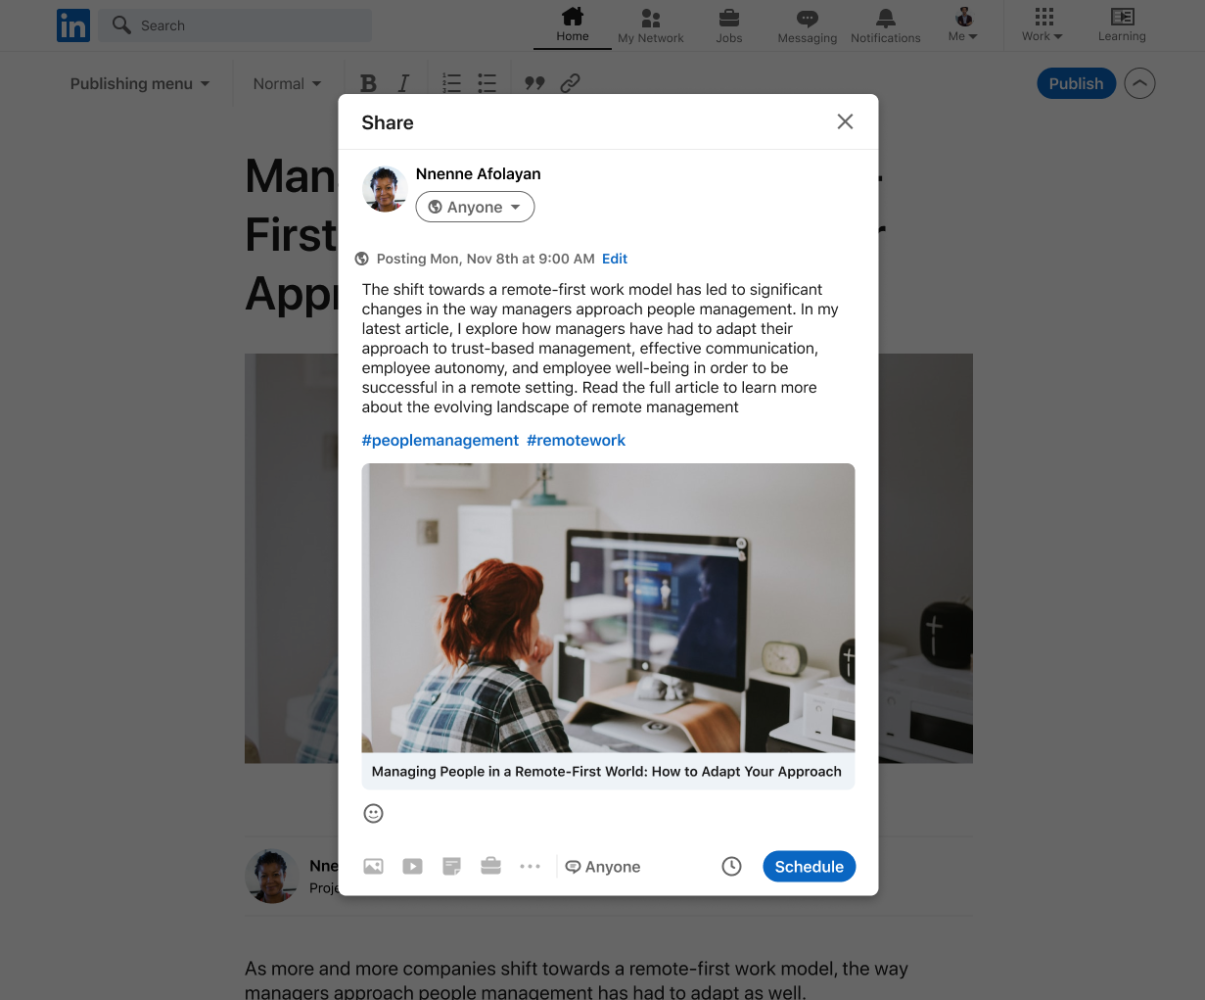The image size is (1205, 1000).
Task: Click the create document icon
Action: coord(451,867)
